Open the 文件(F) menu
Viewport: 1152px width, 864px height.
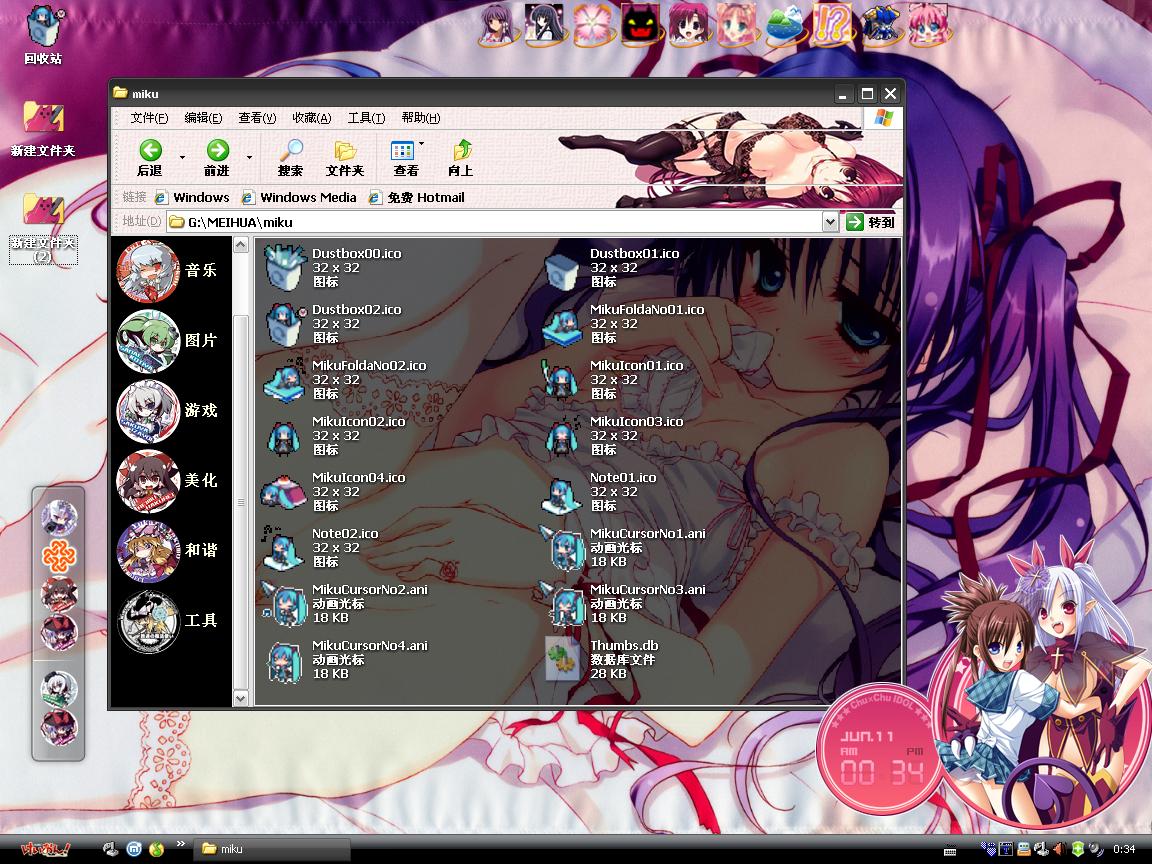click(x=149, y=118)
